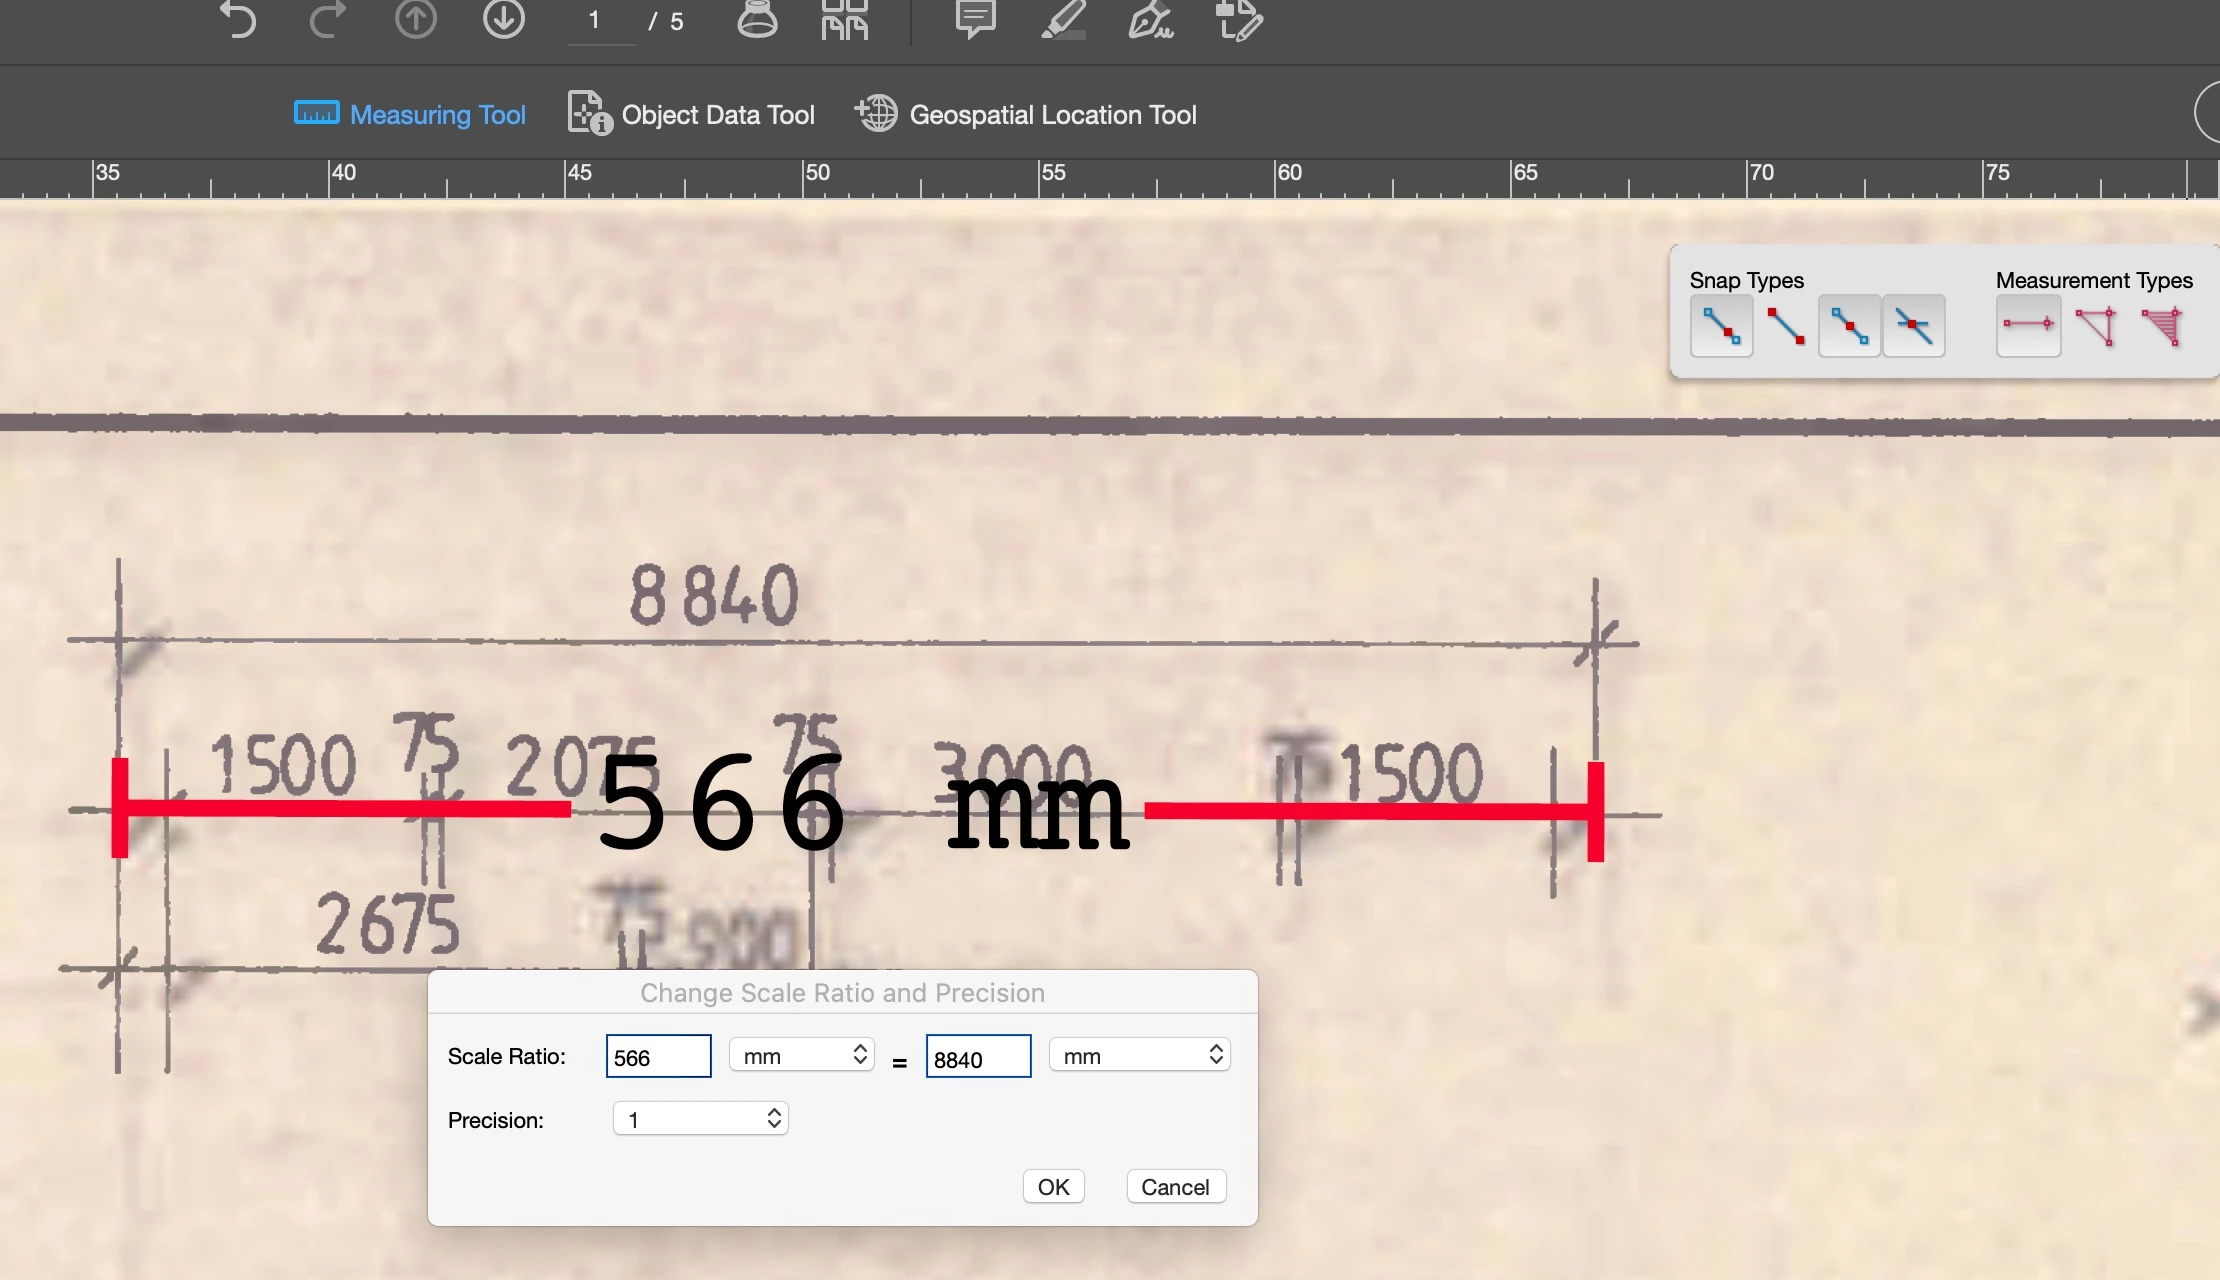Open the right scale unit mm dropdown
Screen dimensions: 2220x1280
1140,1055
